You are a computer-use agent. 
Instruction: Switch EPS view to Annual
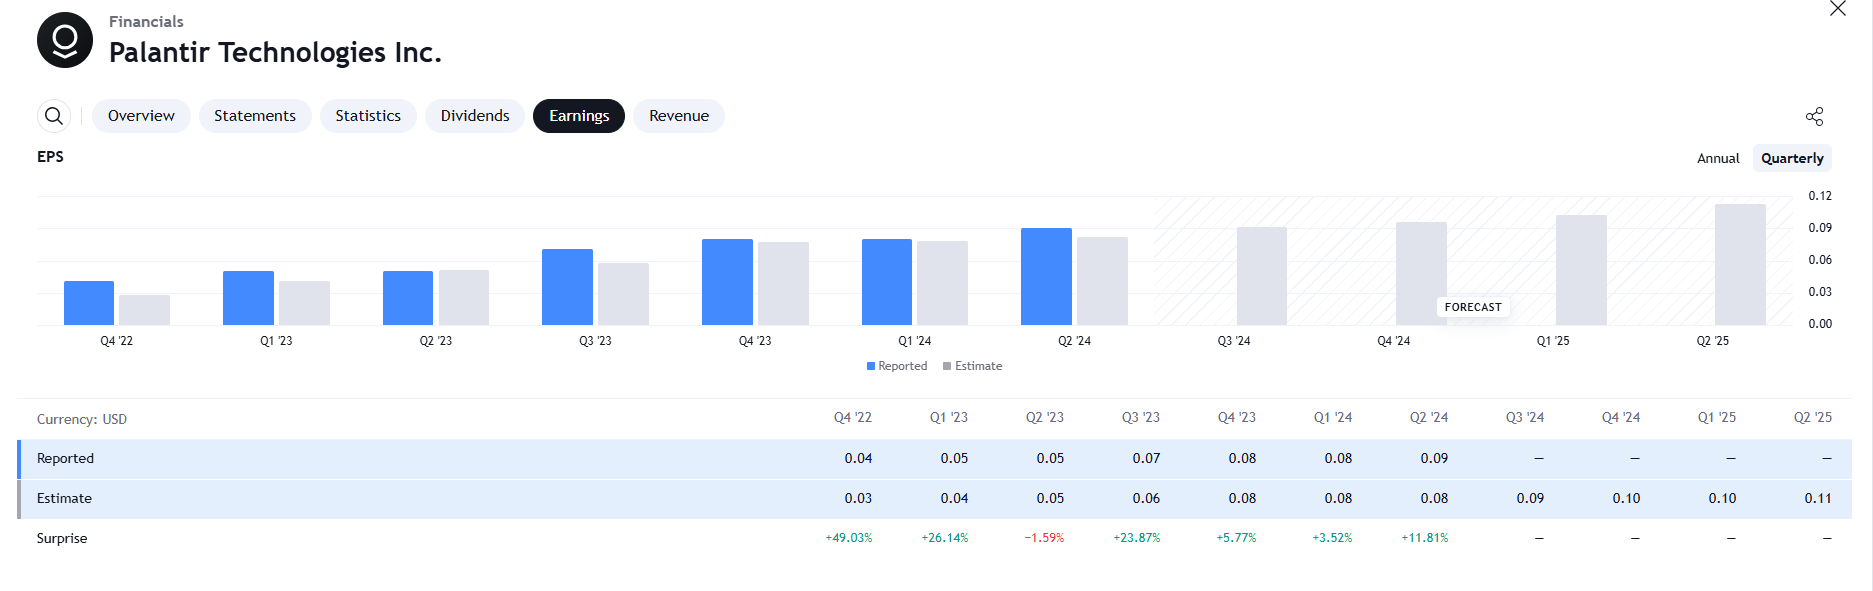1718,158
